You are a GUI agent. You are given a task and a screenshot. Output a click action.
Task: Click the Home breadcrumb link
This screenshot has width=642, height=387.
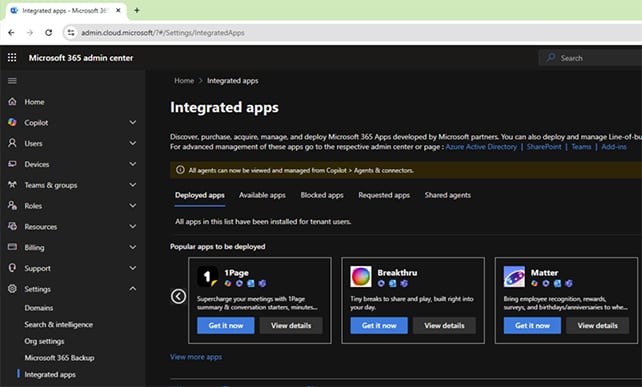(x=184, y=81)
